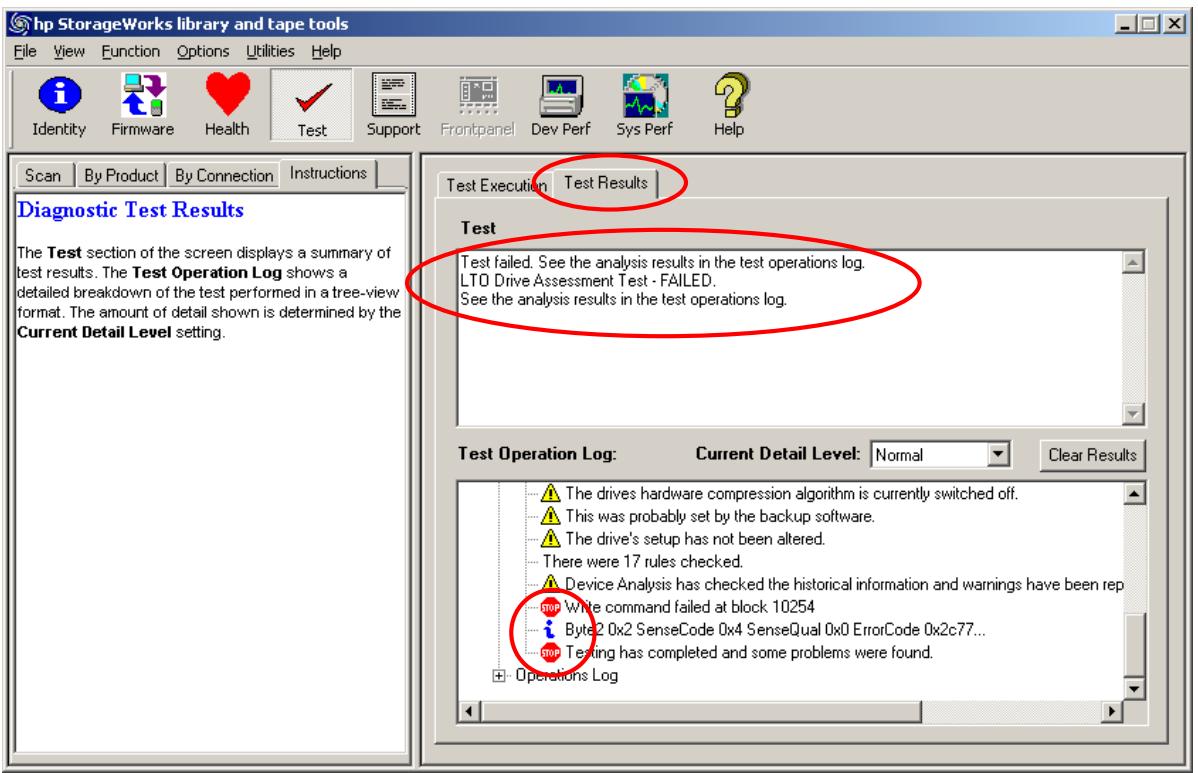Switch to the Test Execution tab

coord(494,185)
